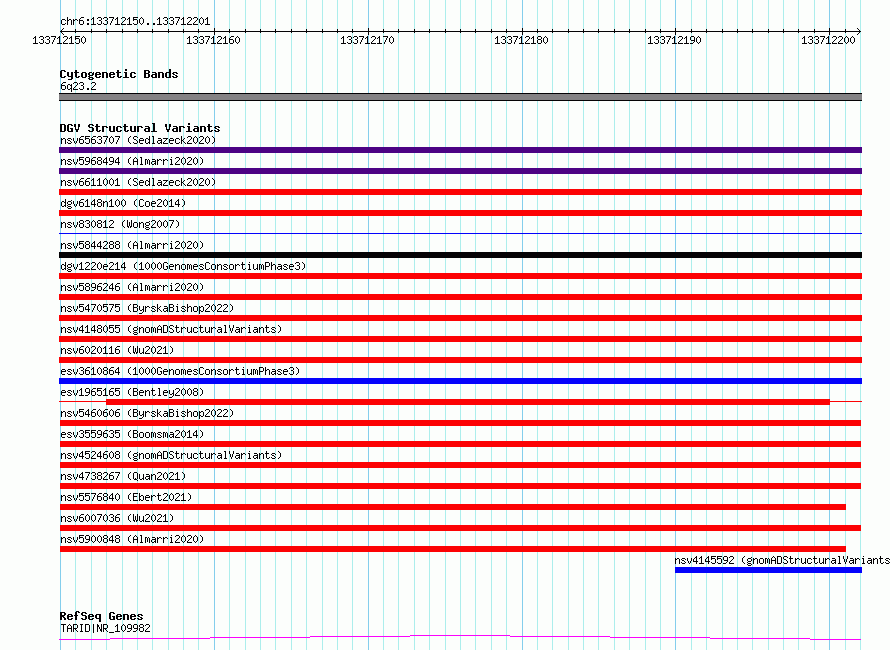Click the red bar under nsv4738267 (Quan2021)

(460, 486)
